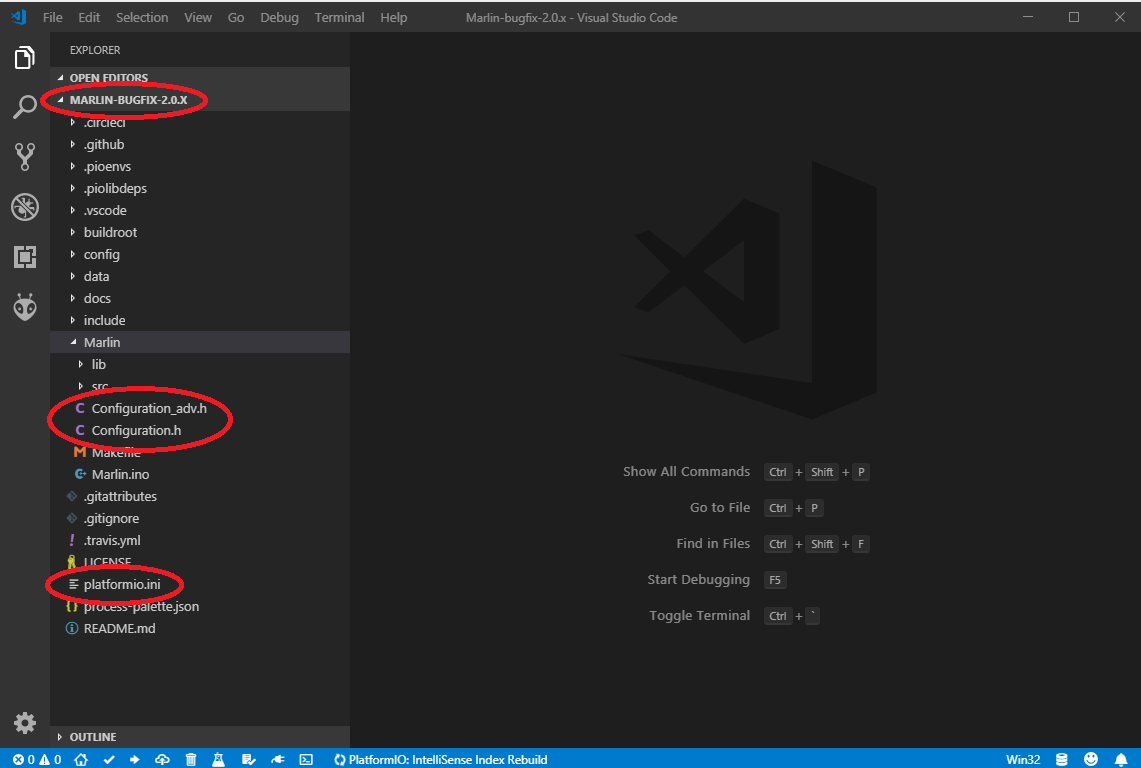Click the database icon in the status bar
The image size is (1141, 768).
pyautogui.click(x=1062, y=759)
